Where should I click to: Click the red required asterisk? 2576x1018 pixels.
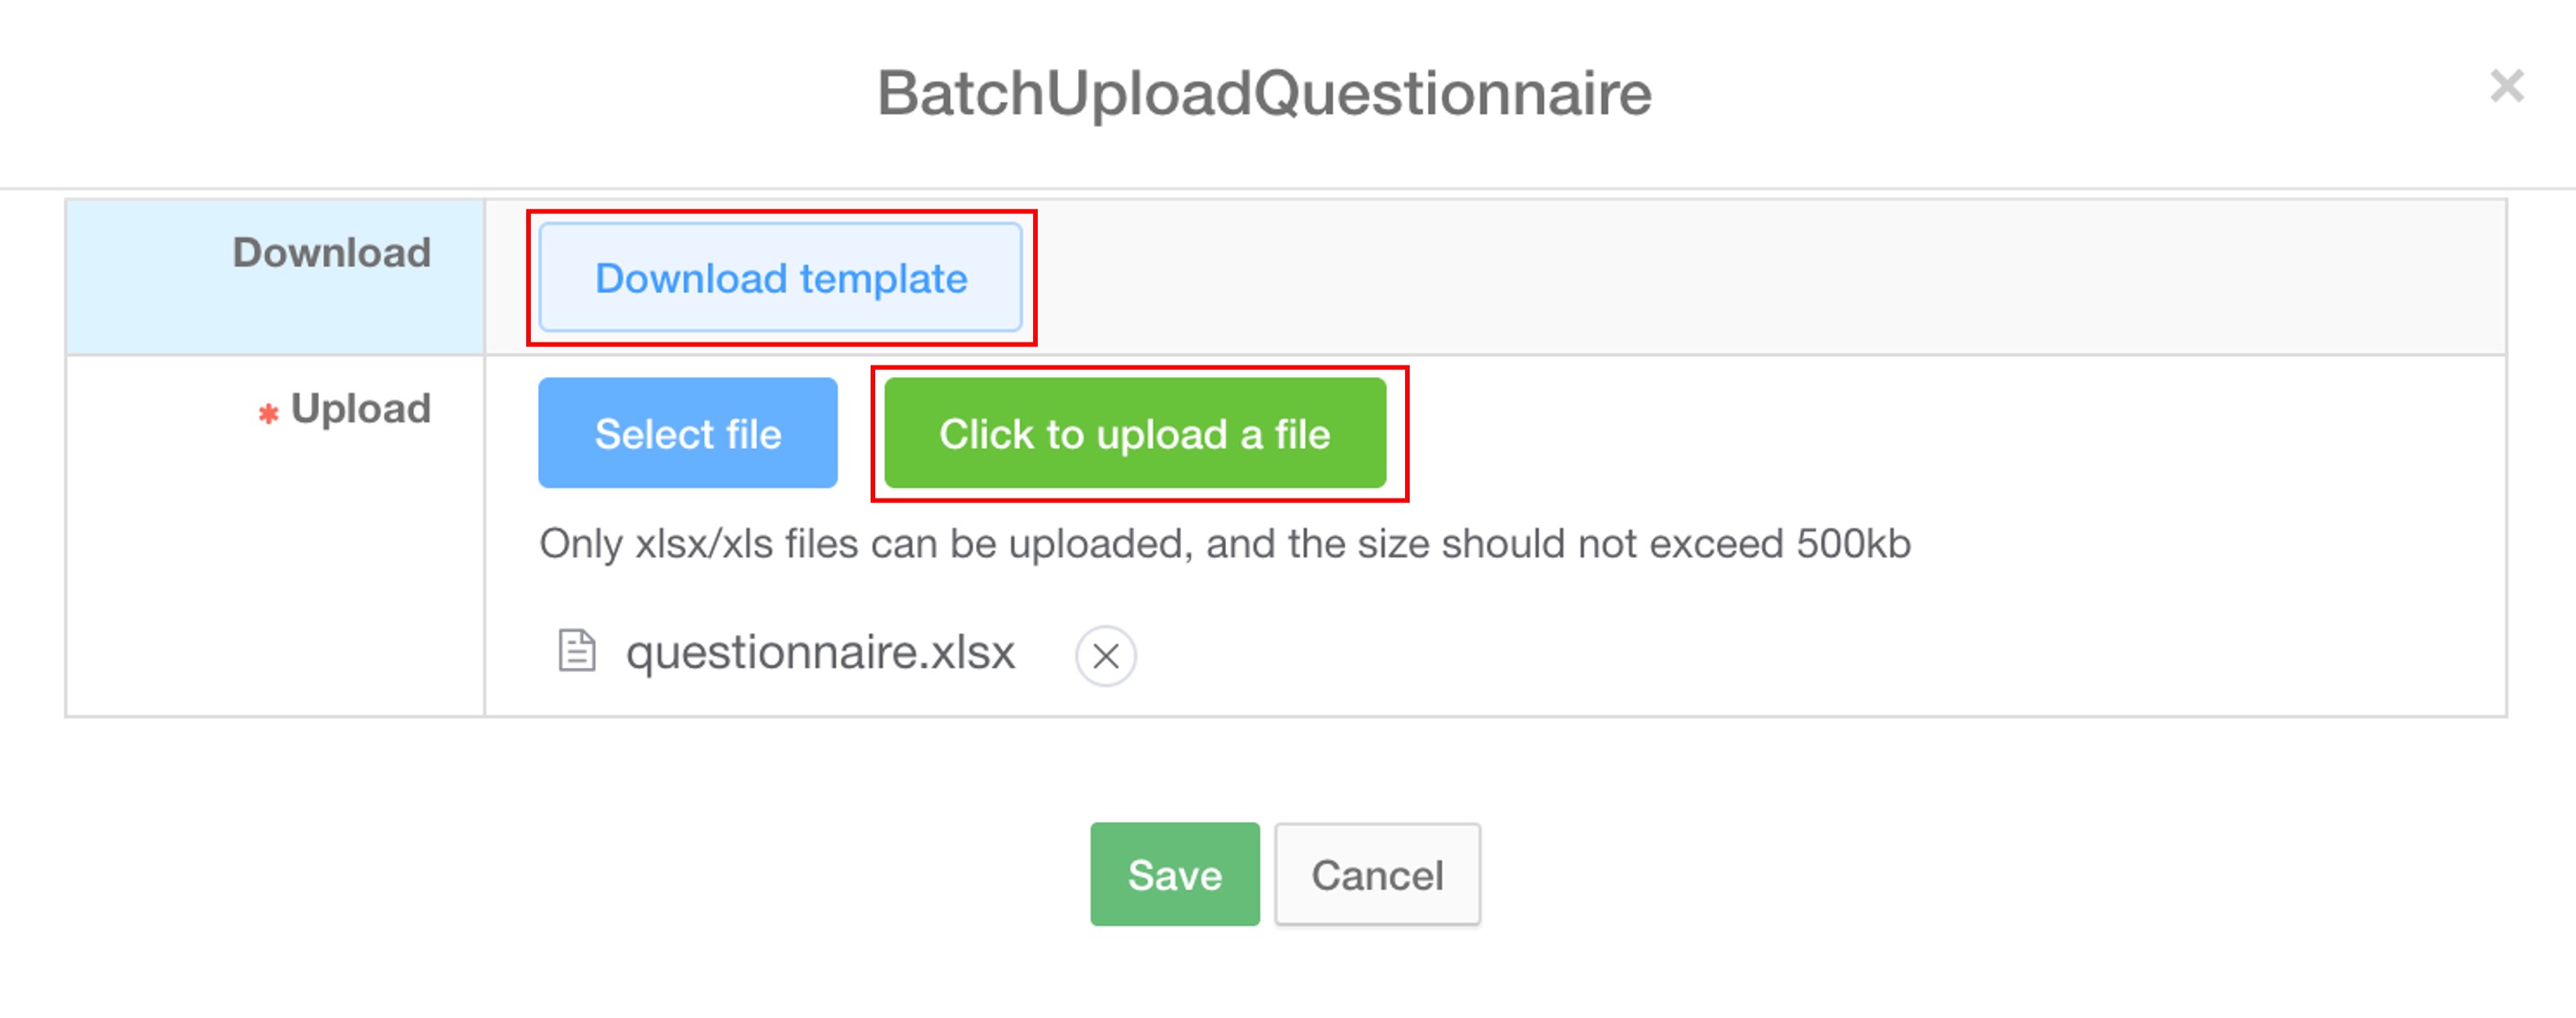[268, 413]
